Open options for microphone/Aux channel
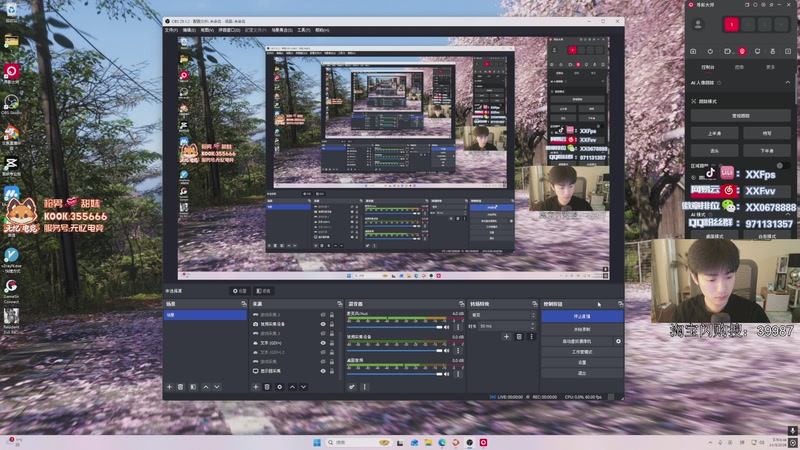Screen dimensions: 800x450 click(x=458, y=327)
